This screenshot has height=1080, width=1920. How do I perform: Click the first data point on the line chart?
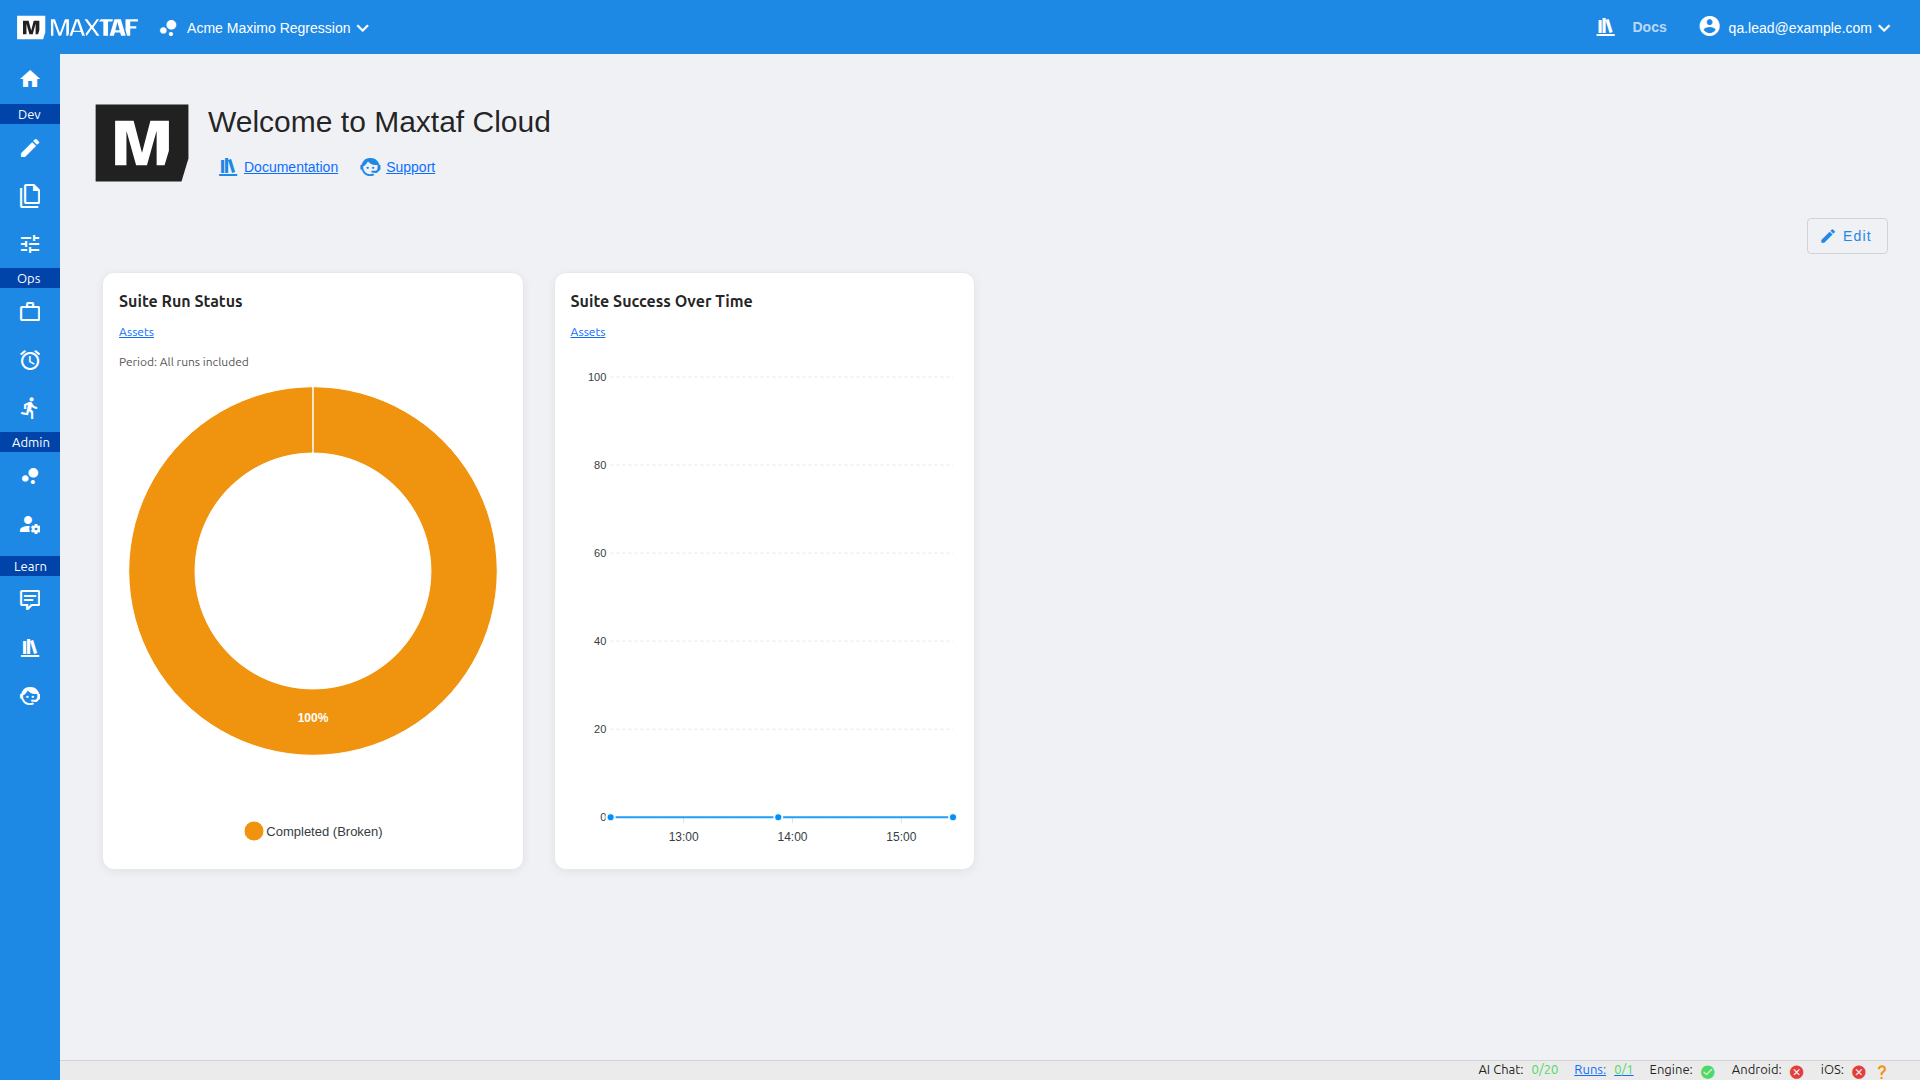[x=611, y=817]
